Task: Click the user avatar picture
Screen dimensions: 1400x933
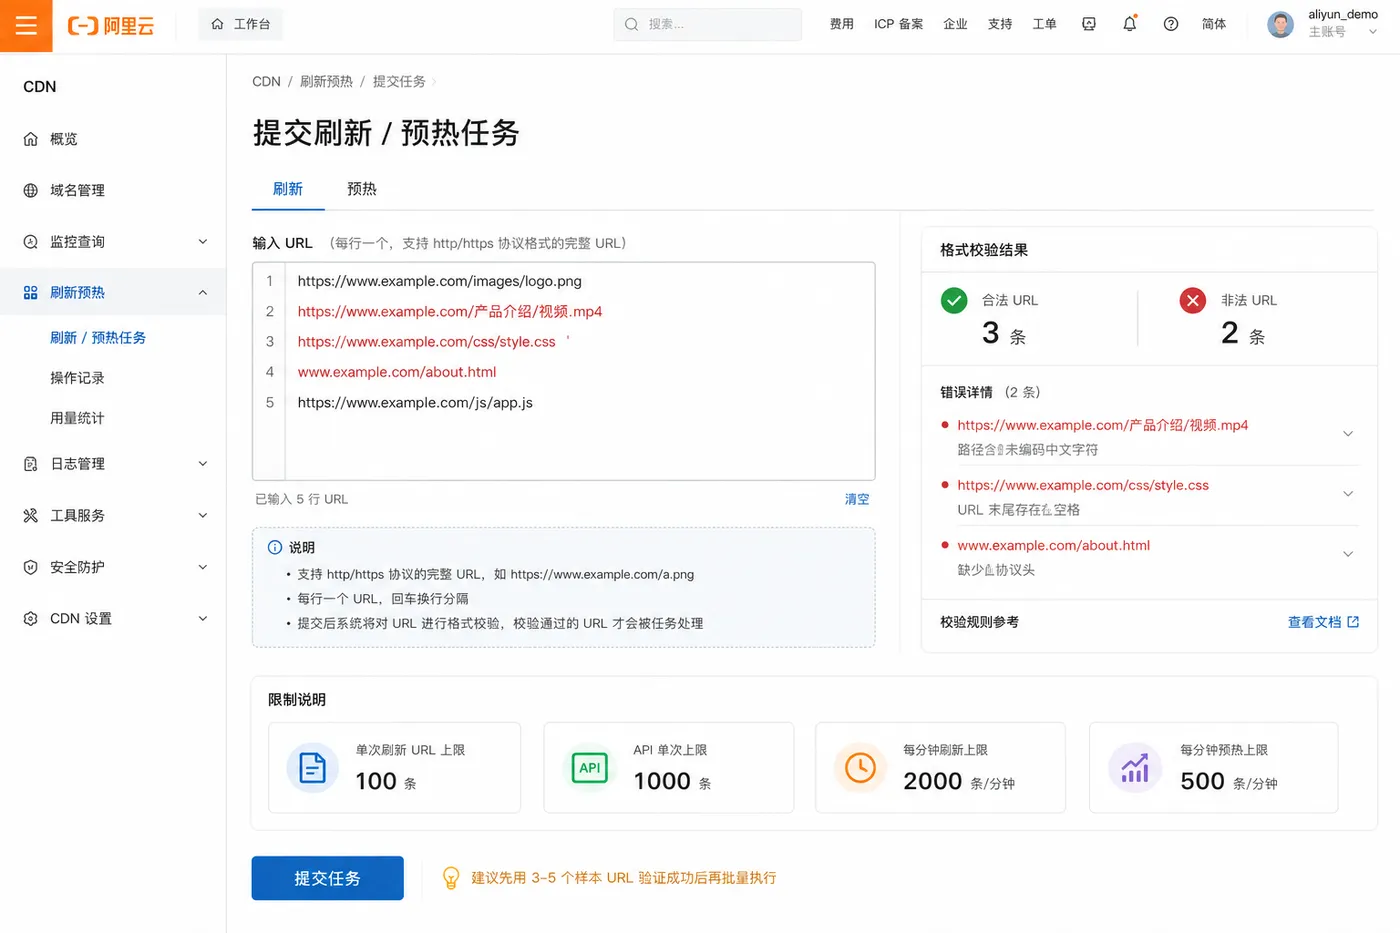Action: [x=1280, y=25]
